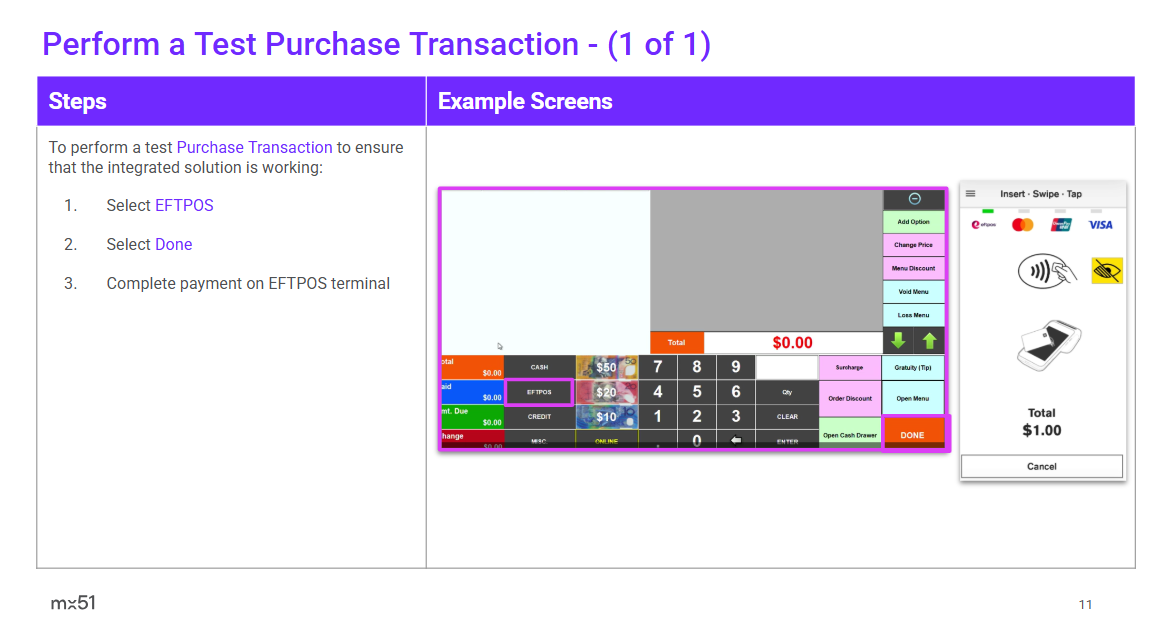Click the Mastercard logo on terminal
Viewport: 1150px width, 644px height.
click(x=1022, y=225)
